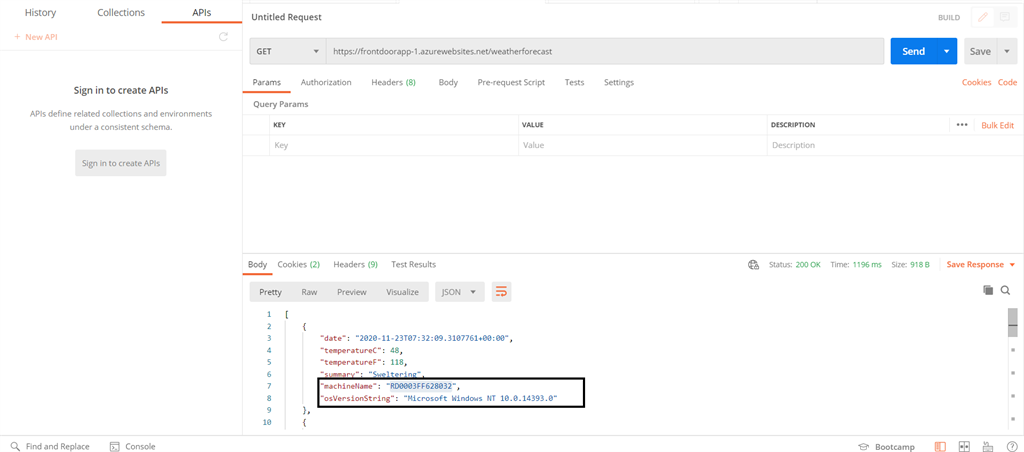This screenshot has height=452, width=1024.
Task: Switch to the History tab
Action: [x=40, y=12]
